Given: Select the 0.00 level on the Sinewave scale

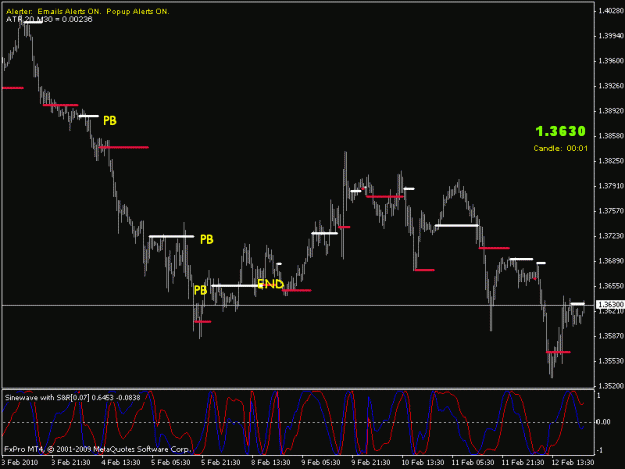Looking at the screenshot, I should (604, 422).
